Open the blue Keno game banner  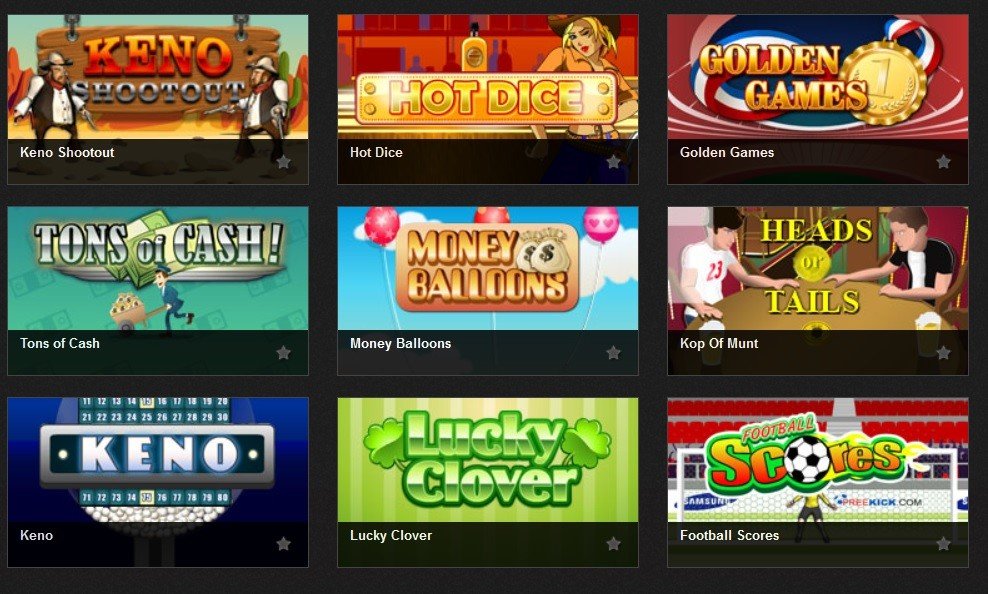tap(158, 460)
